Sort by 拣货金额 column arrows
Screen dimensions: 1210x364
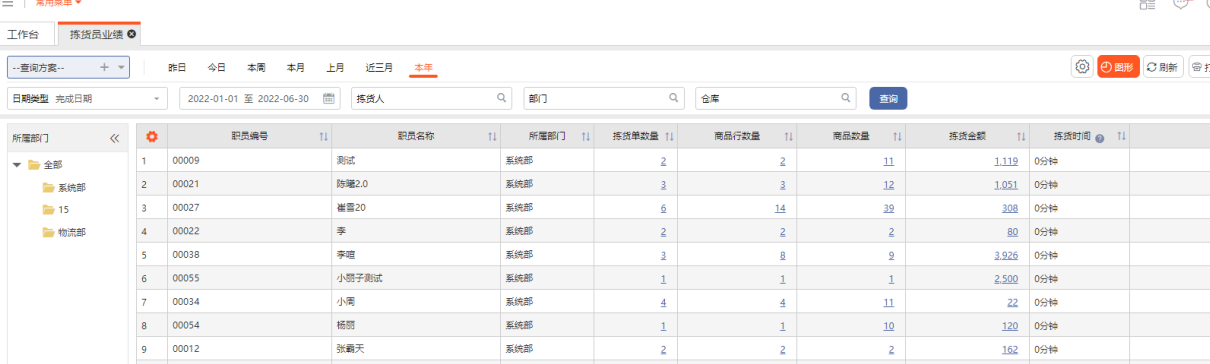(x=1021, y=136)
